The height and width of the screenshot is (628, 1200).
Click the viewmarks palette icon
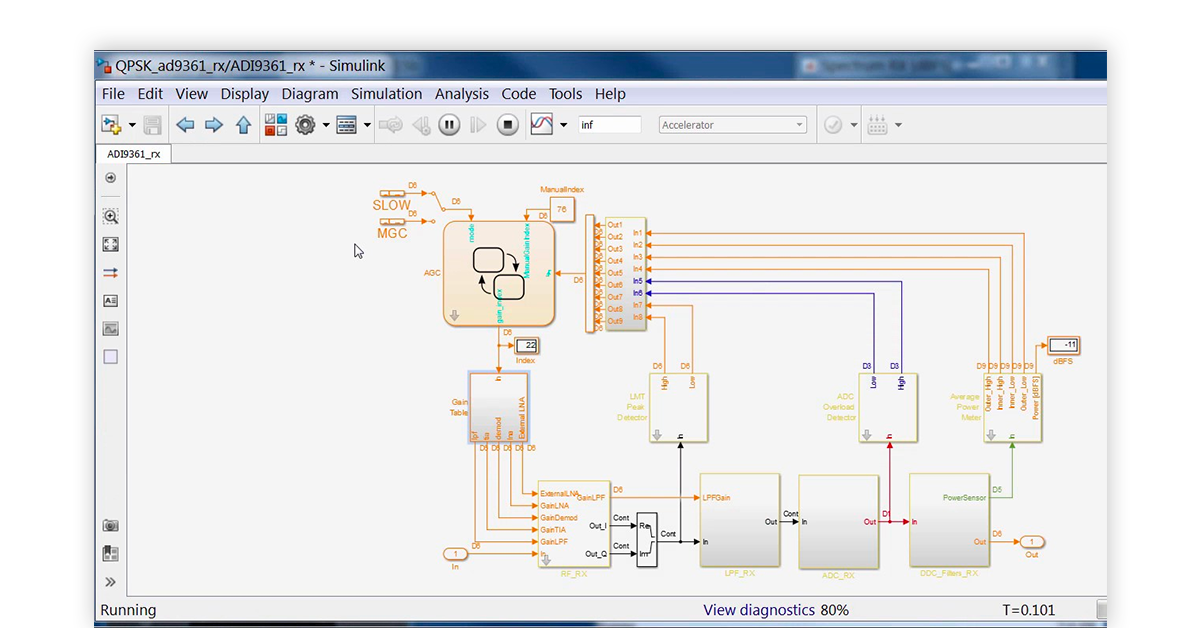coord(111,553)
